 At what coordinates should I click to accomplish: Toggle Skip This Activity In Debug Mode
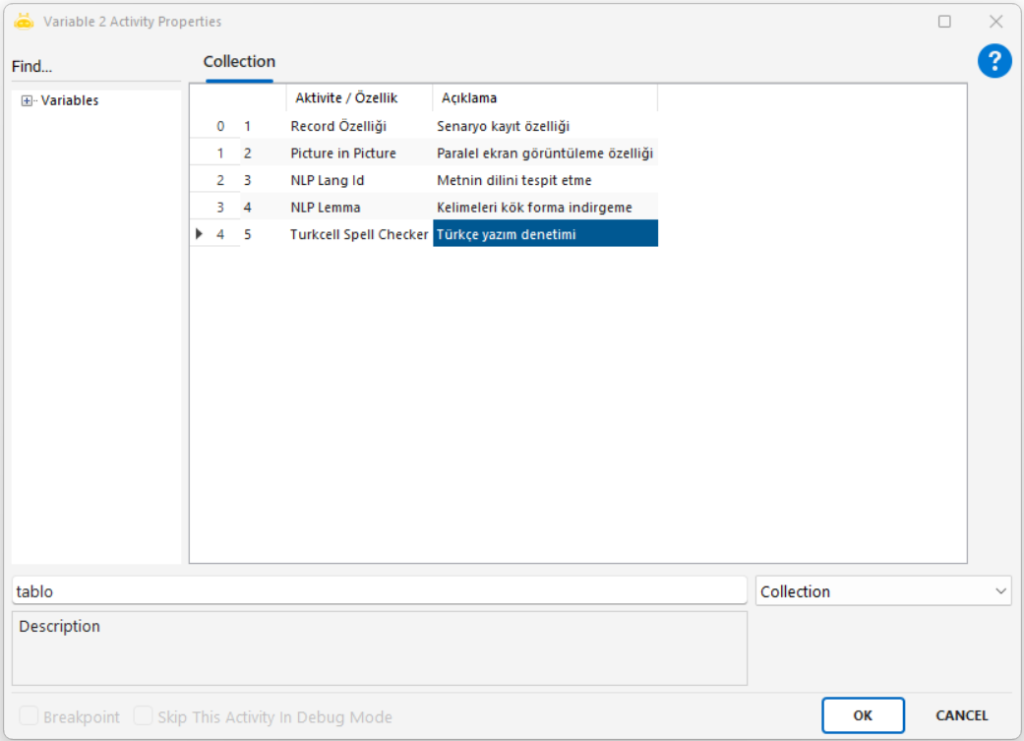click(144, 716)
